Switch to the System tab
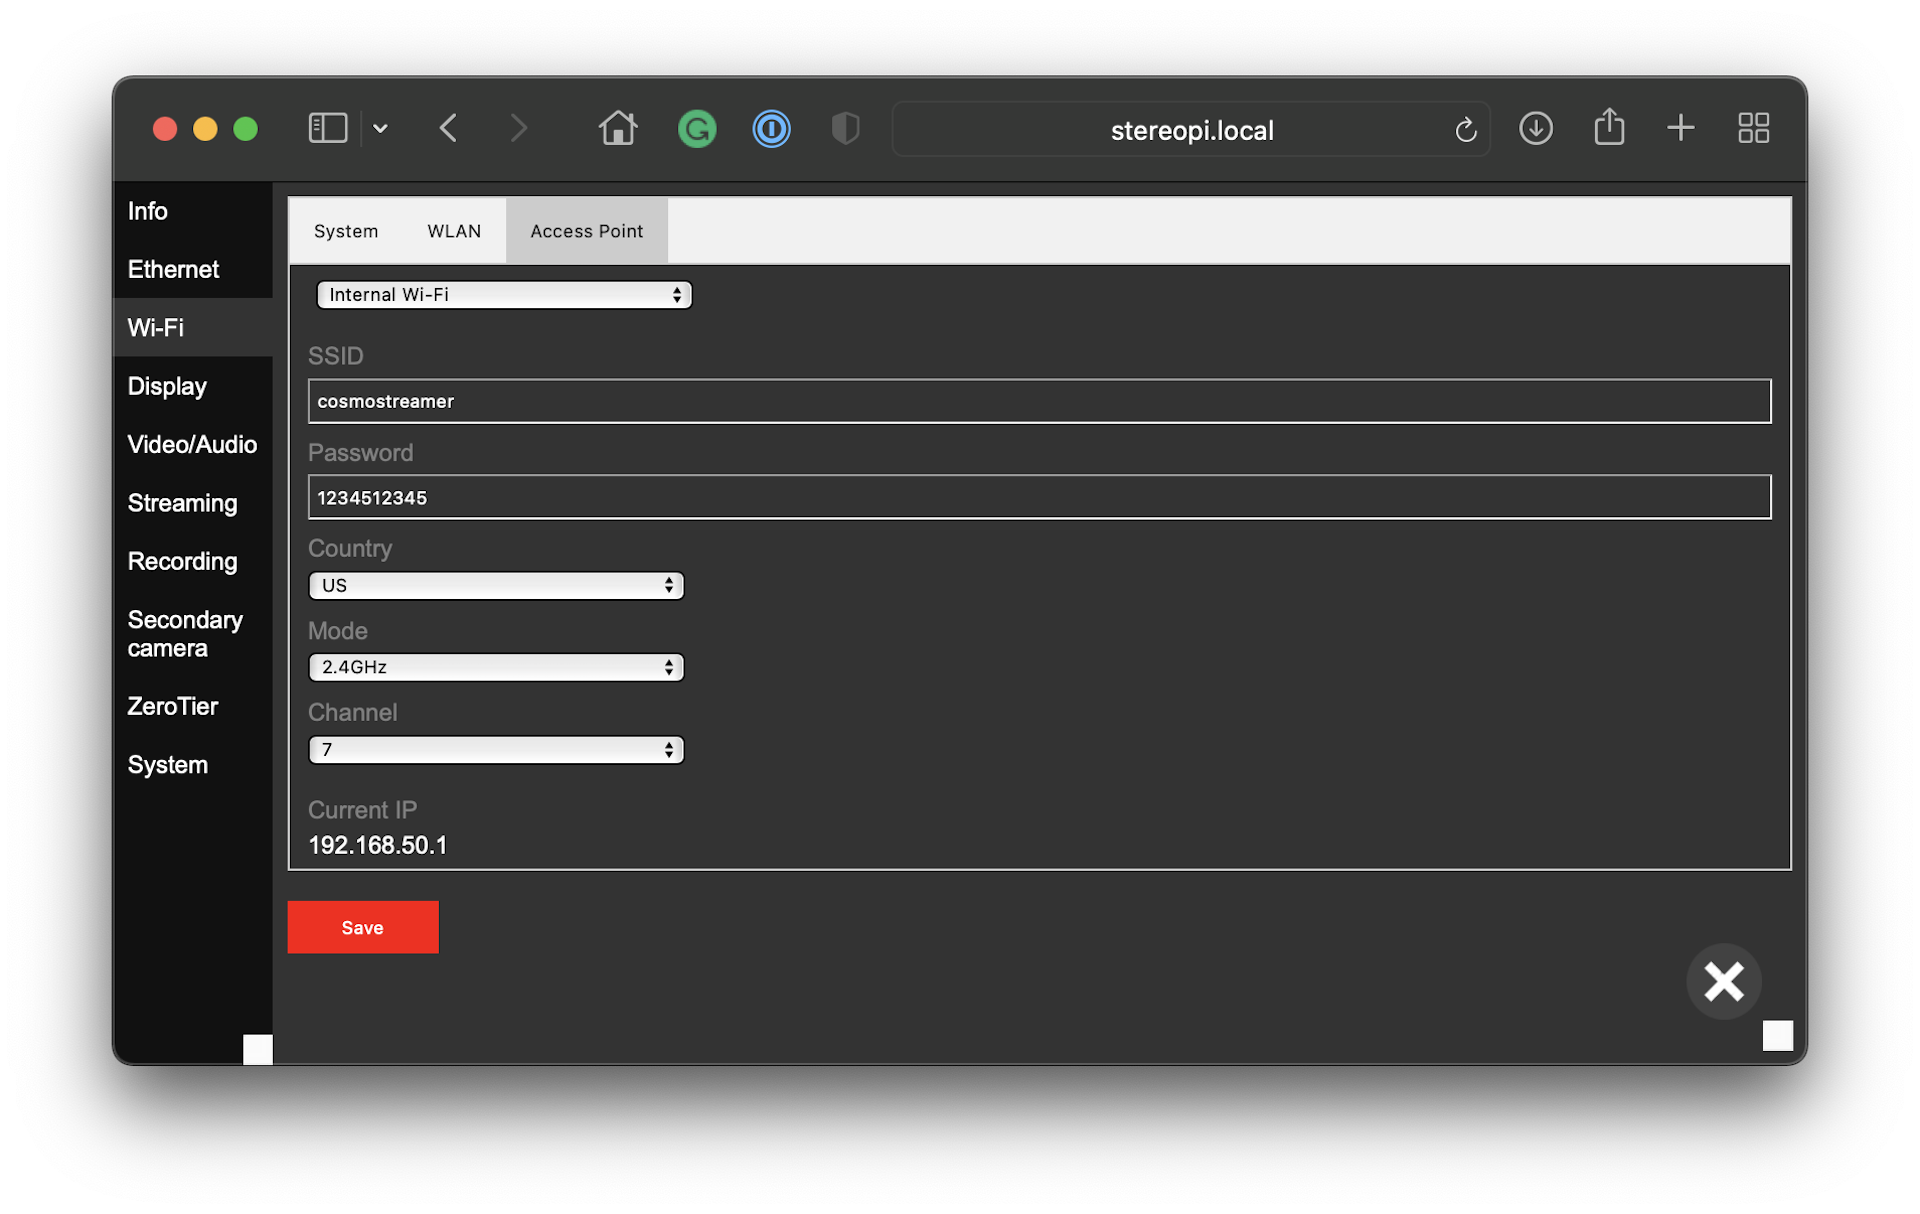Image resolution: width=1920 pixels, height=1214 pixels. pos(346,231)
